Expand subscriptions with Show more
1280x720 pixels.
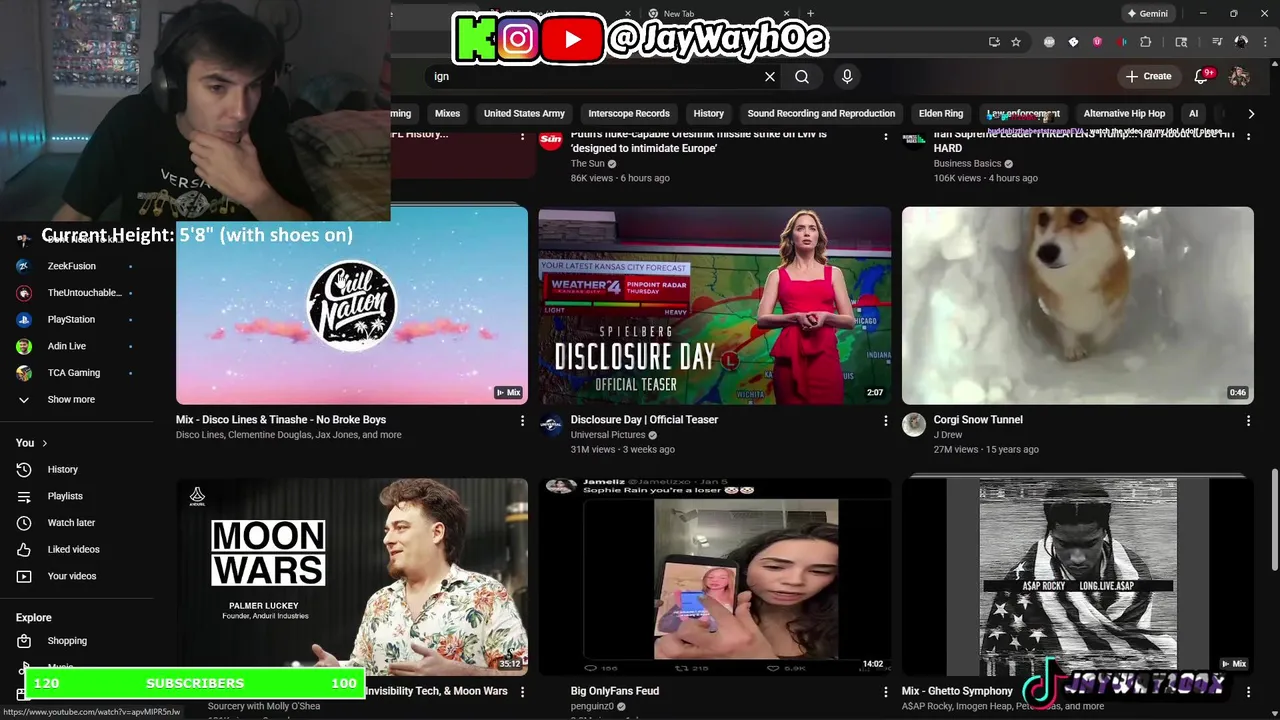click(x=71, y=399)
